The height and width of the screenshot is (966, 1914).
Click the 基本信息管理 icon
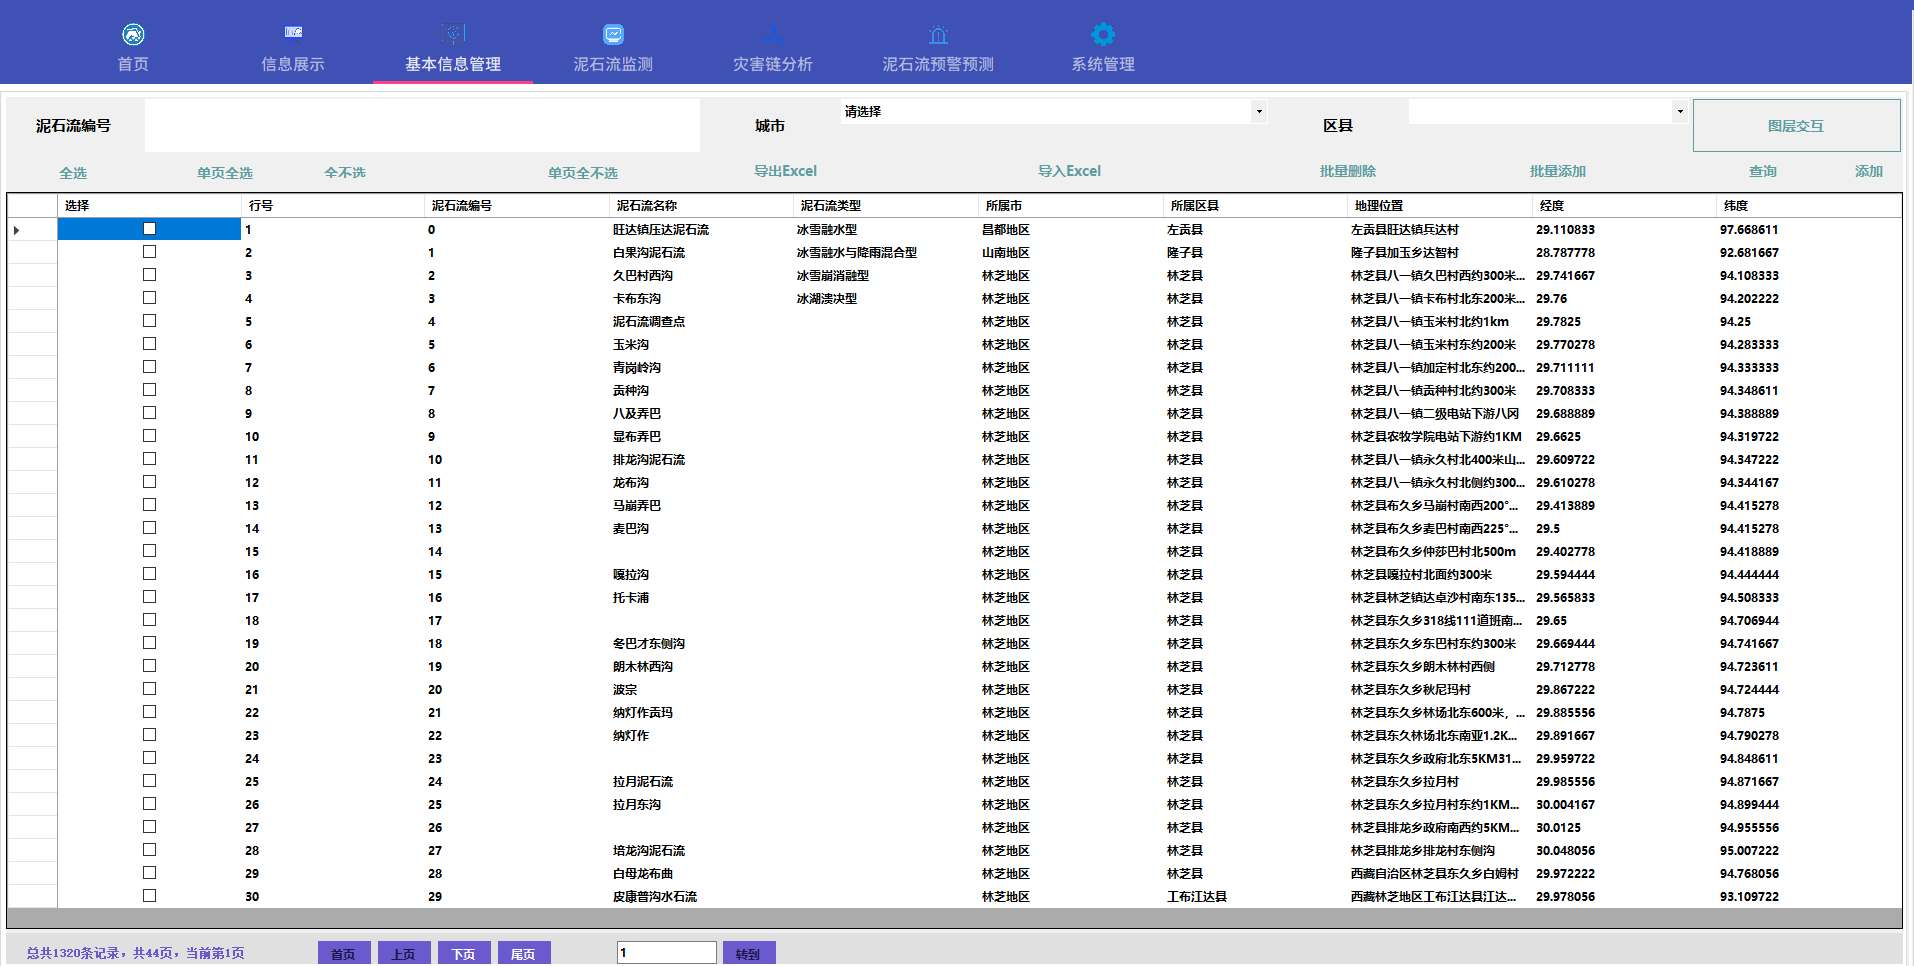tap(453, 34)
